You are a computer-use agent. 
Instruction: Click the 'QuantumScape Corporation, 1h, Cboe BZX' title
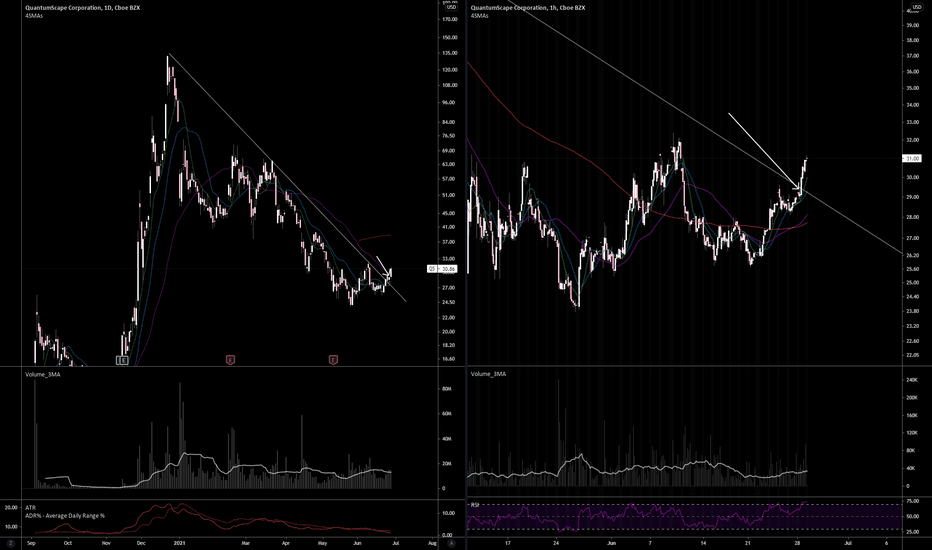point(528,8)
